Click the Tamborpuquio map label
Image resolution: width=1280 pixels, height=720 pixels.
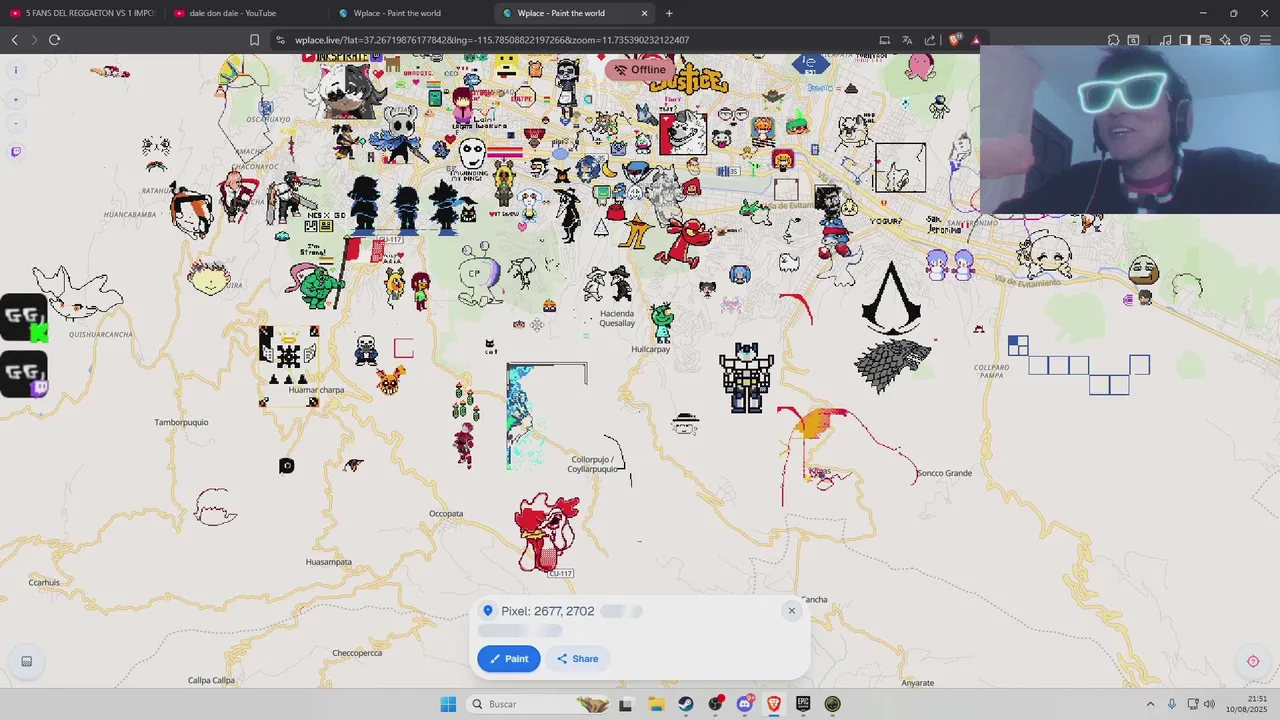181,422
